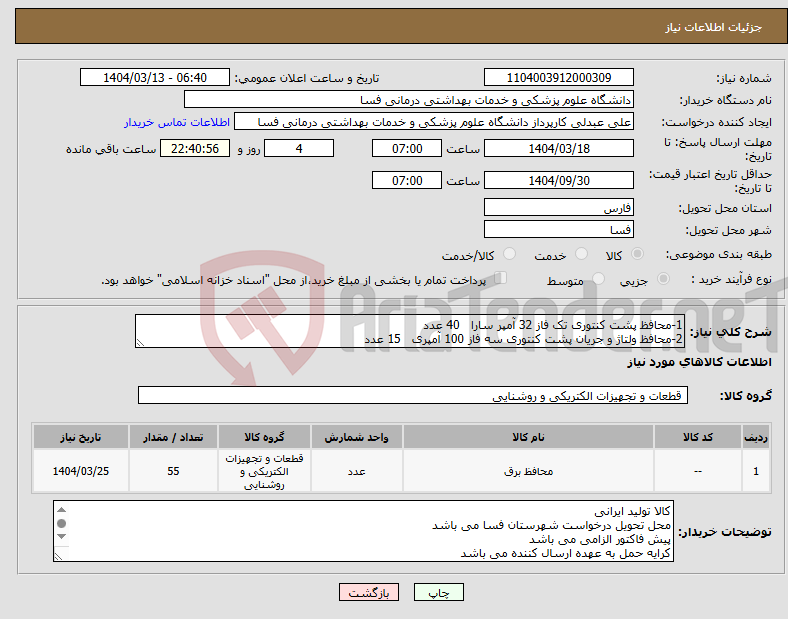Open the اطلاعات تماس خریدار link
The height and width of the screenshot is (619, 788).
(177, 122)
